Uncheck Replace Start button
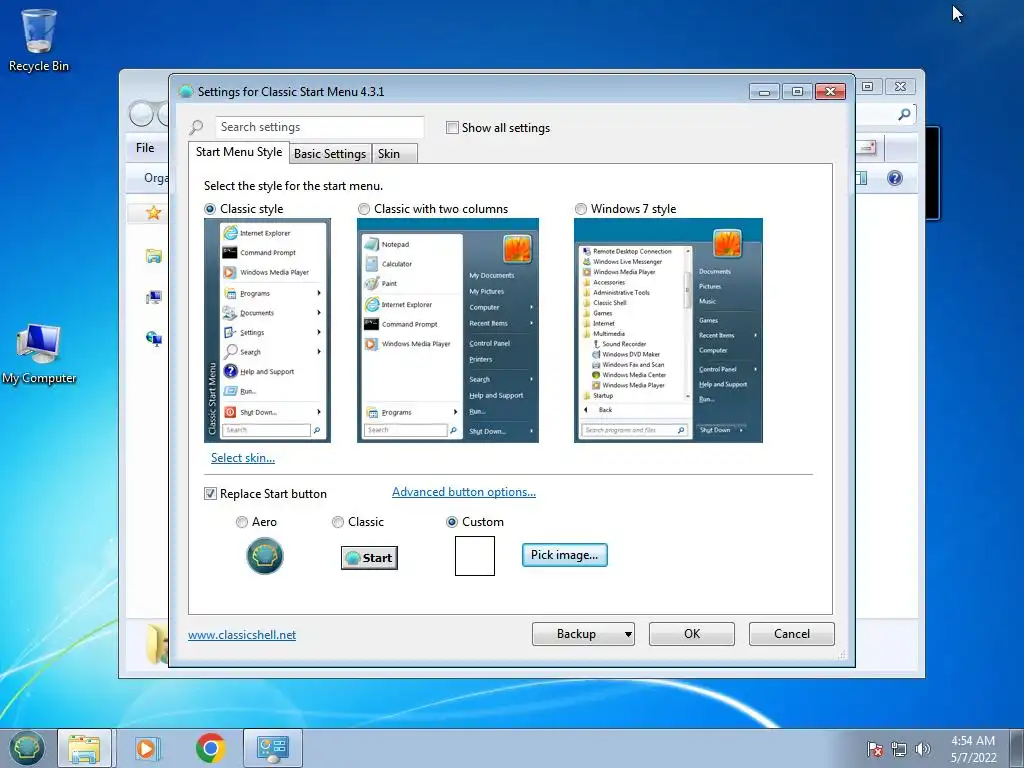 pos(210,494)
